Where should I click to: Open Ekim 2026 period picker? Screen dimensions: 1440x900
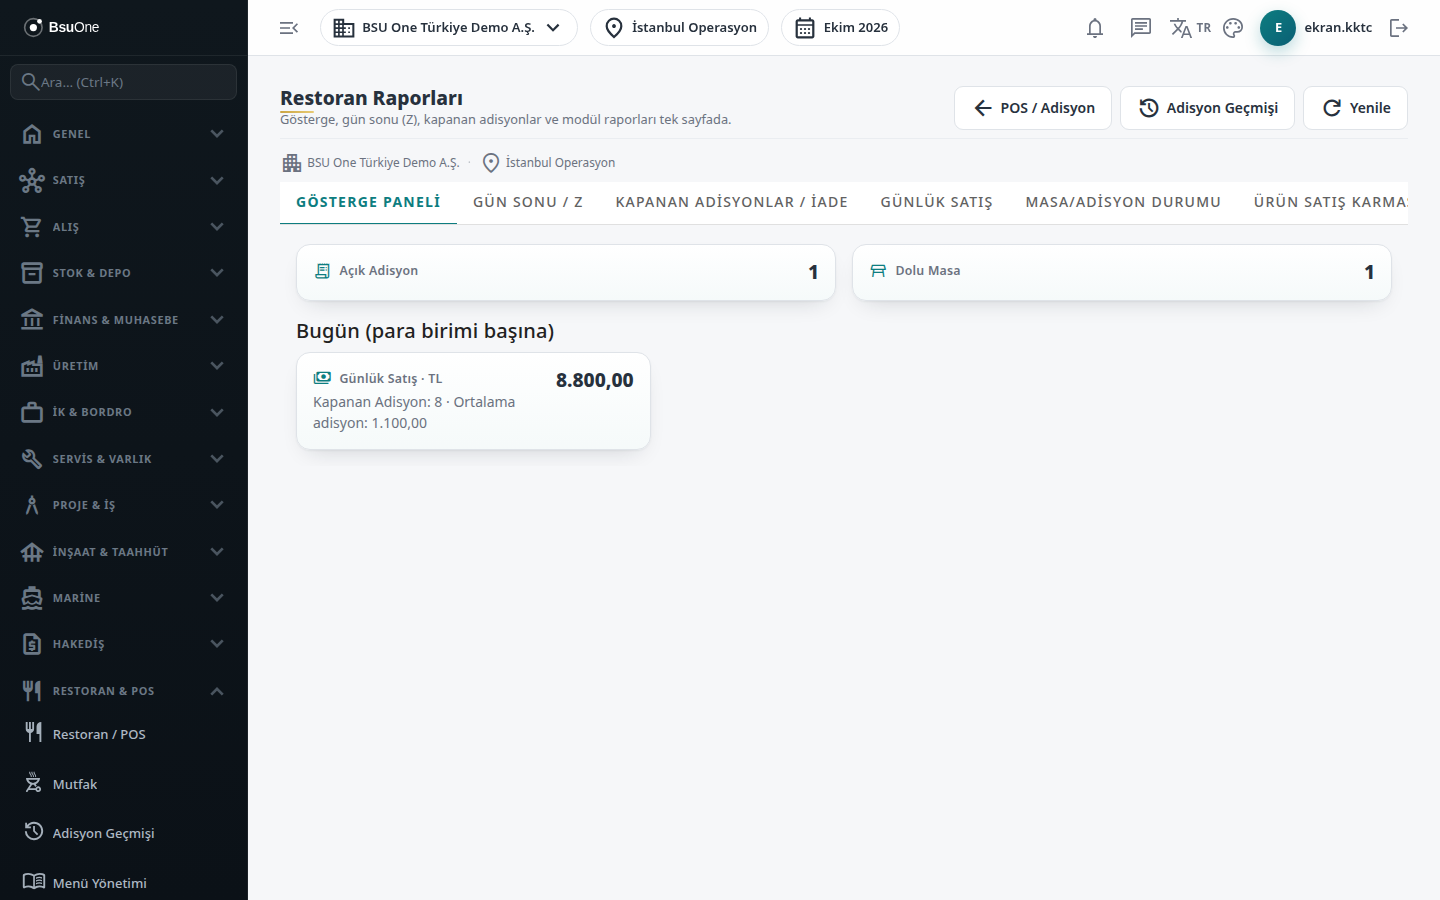coord(840,28)
